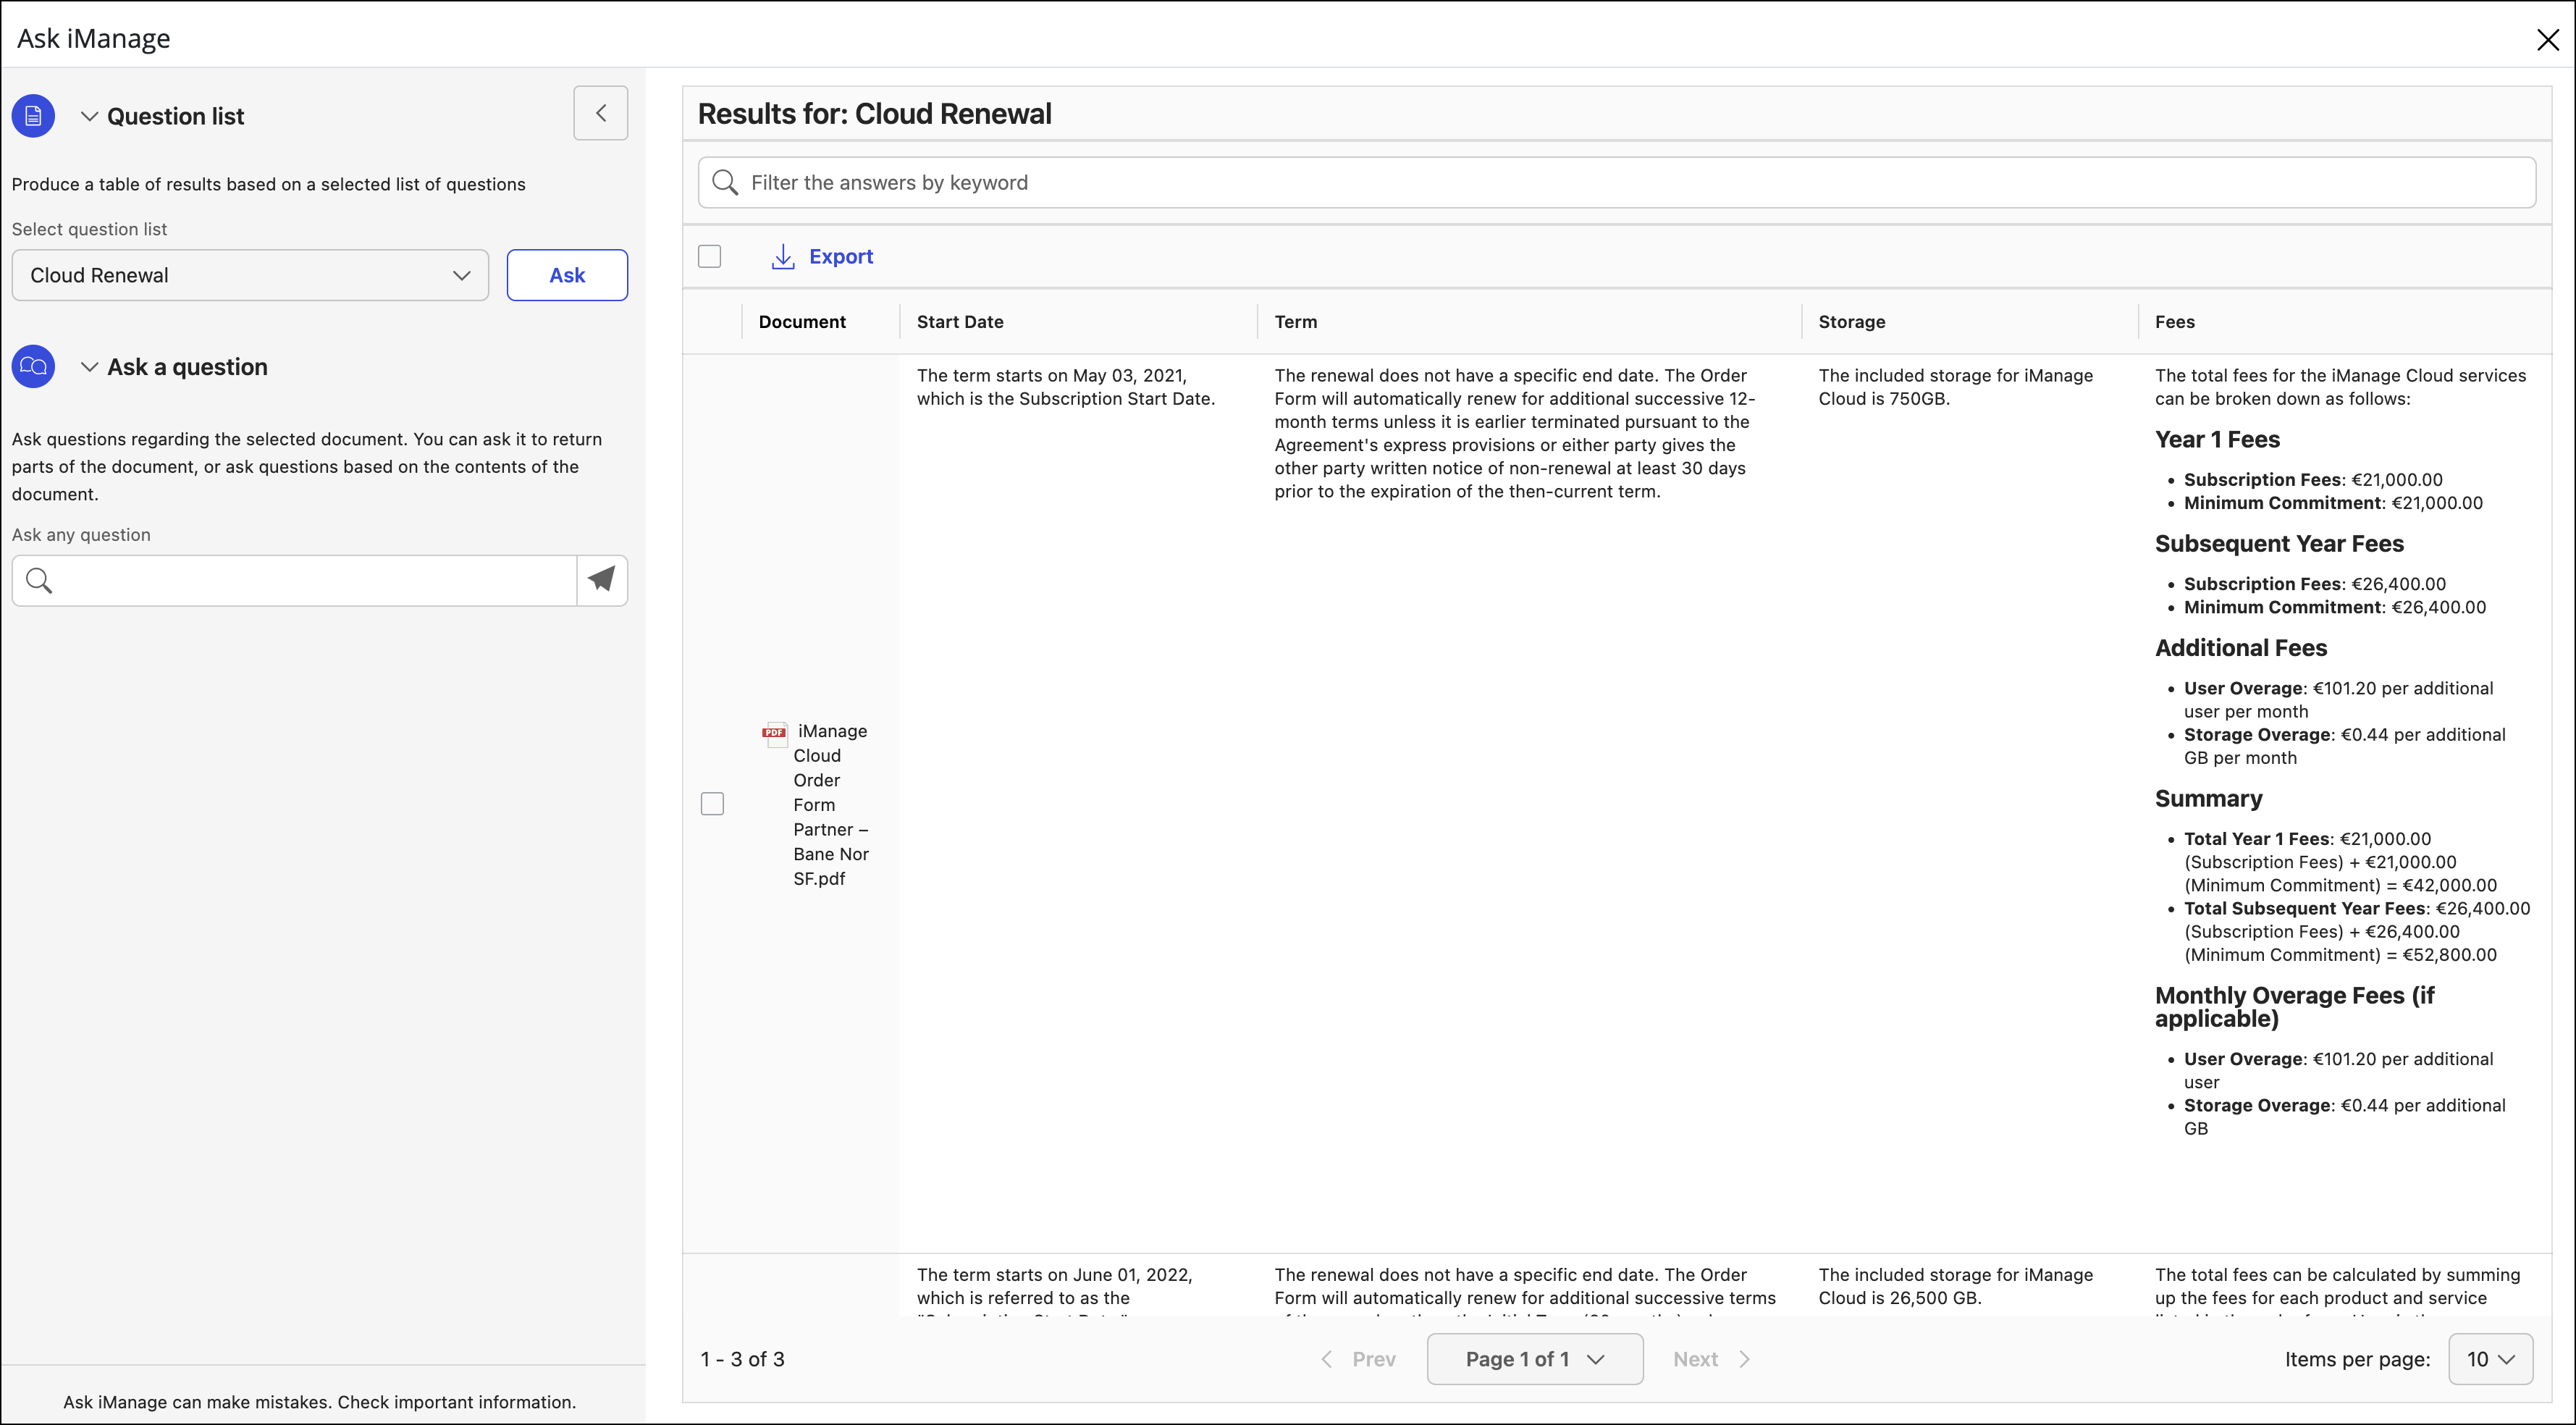Image resolution: width=2576 pixels, height=1425 pixels.
Task: Click the Export download icon
Action: coord(783,257)
